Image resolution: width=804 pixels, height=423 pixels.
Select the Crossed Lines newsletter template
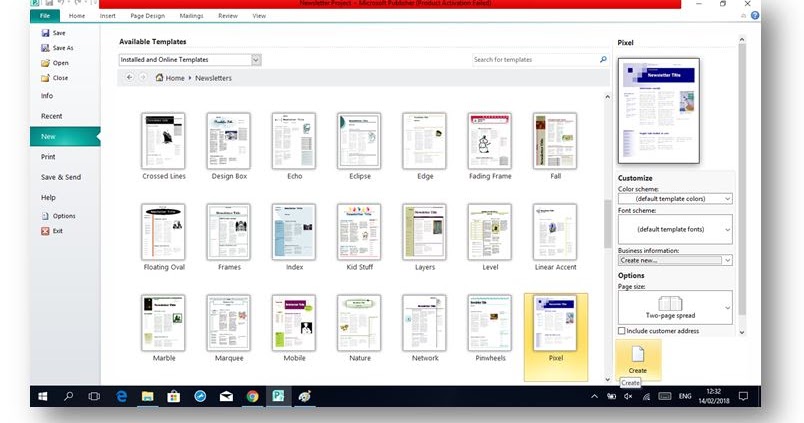coord(164,147)
